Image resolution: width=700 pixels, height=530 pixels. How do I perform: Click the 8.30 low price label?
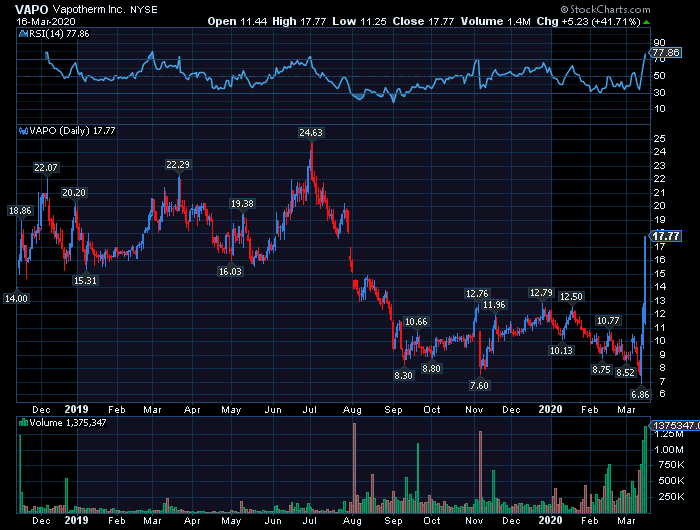403,376
